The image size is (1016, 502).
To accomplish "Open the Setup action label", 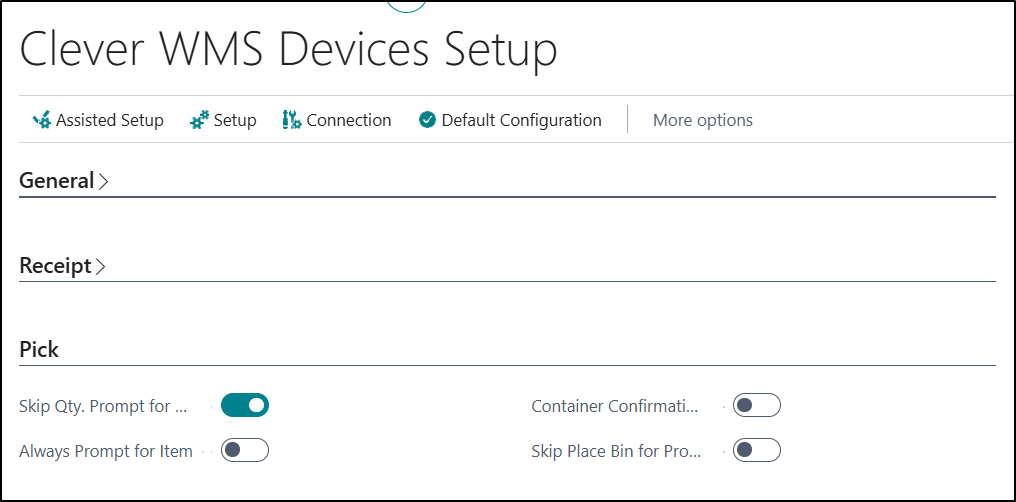I will click(x=235, y=120).
